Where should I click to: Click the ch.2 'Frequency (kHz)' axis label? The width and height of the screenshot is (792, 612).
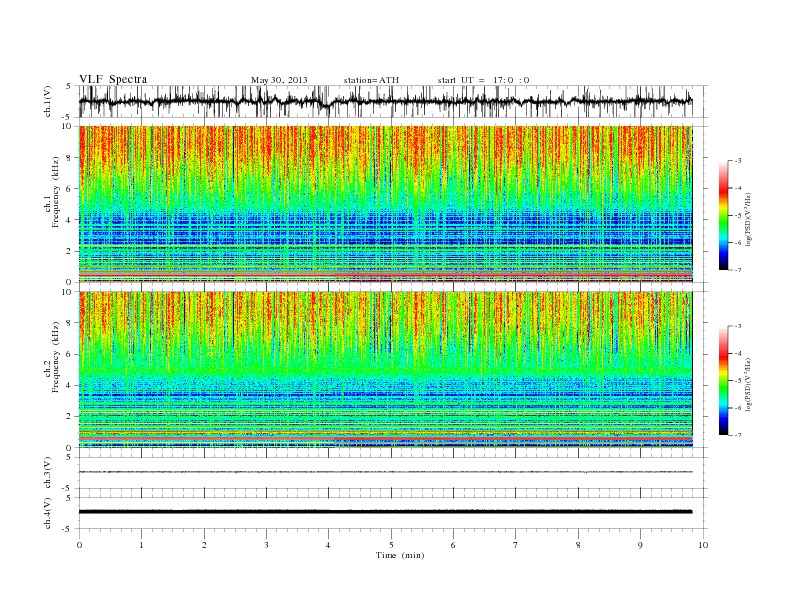pos(56,358)
